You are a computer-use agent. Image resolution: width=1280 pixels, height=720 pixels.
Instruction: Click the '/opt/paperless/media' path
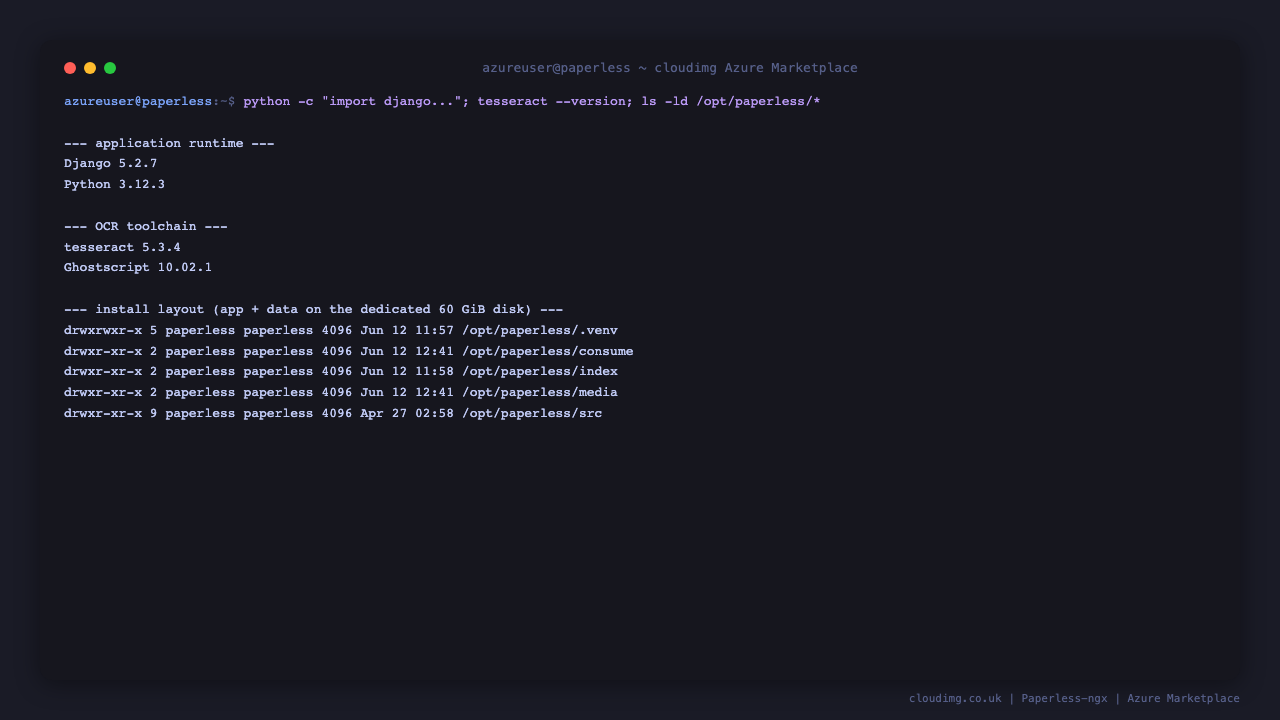540,392
